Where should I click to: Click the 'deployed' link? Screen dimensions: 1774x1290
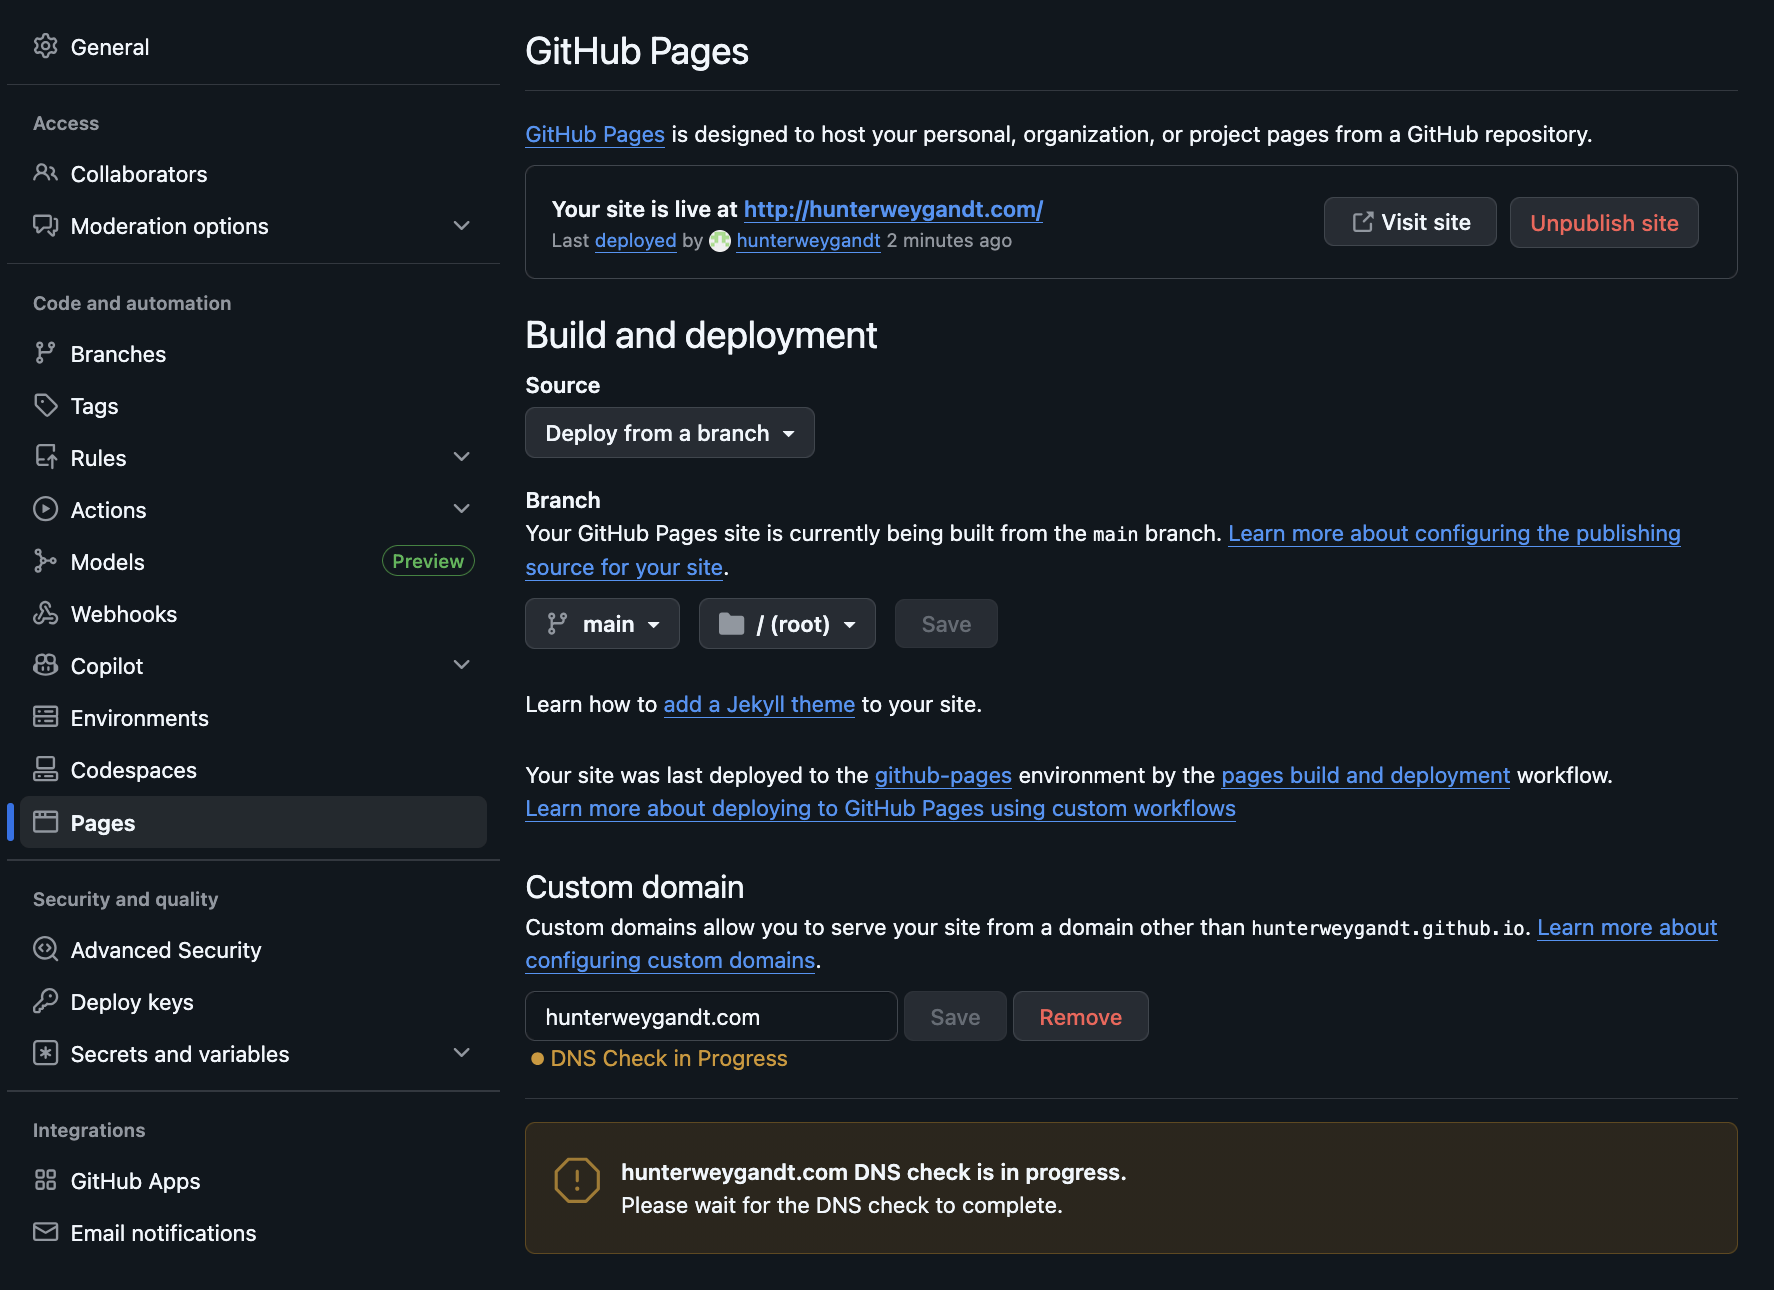635,241
